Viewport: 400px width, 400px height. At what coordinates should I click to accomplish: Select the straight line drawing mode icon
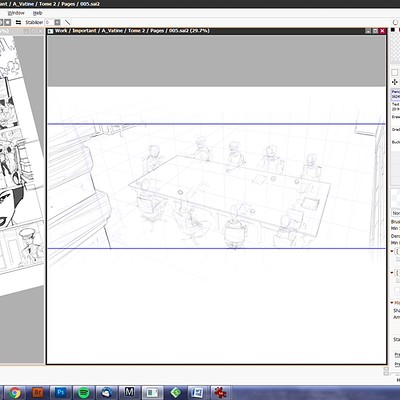(x=68, y=22)
